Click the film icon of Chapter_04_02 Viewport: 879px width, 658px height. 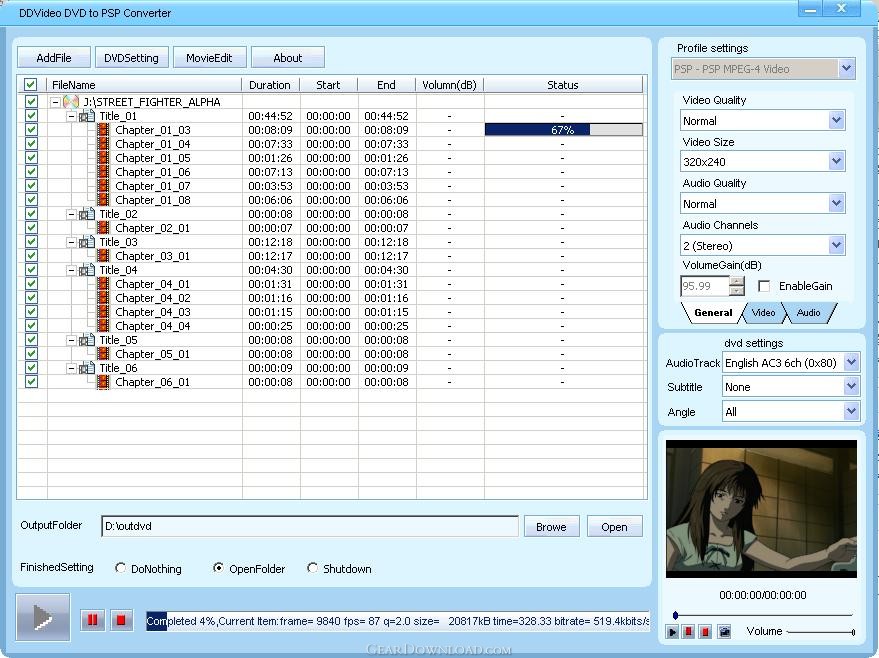pyautogui.click(x=103, y=298)
